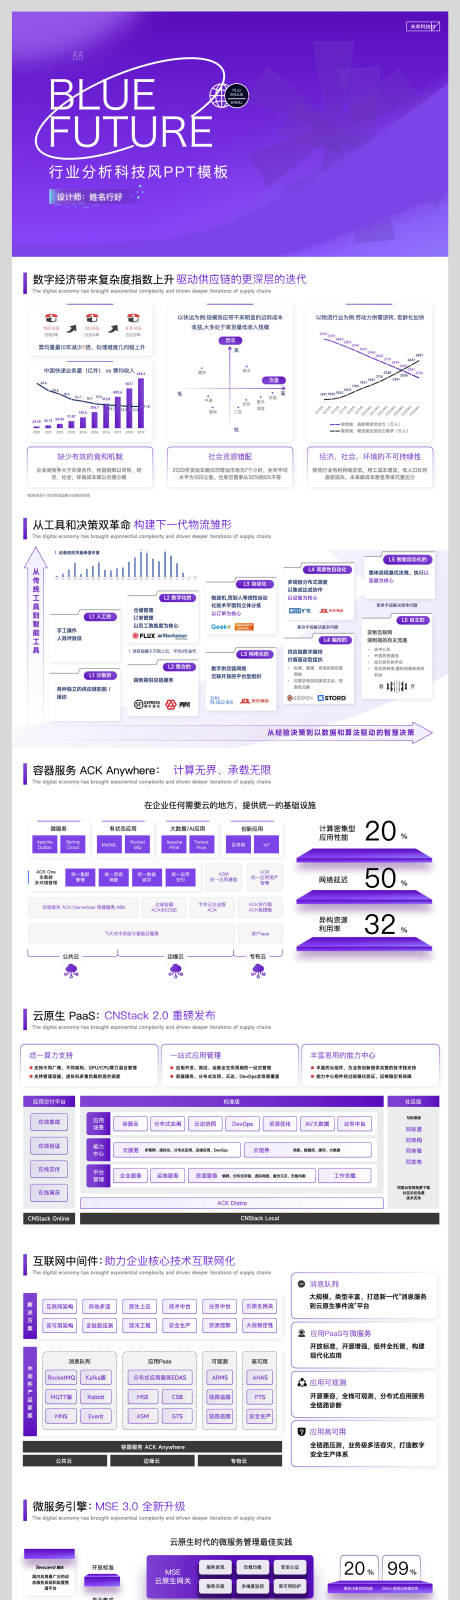Click the AI/大数据 box

pos(317,1124)
